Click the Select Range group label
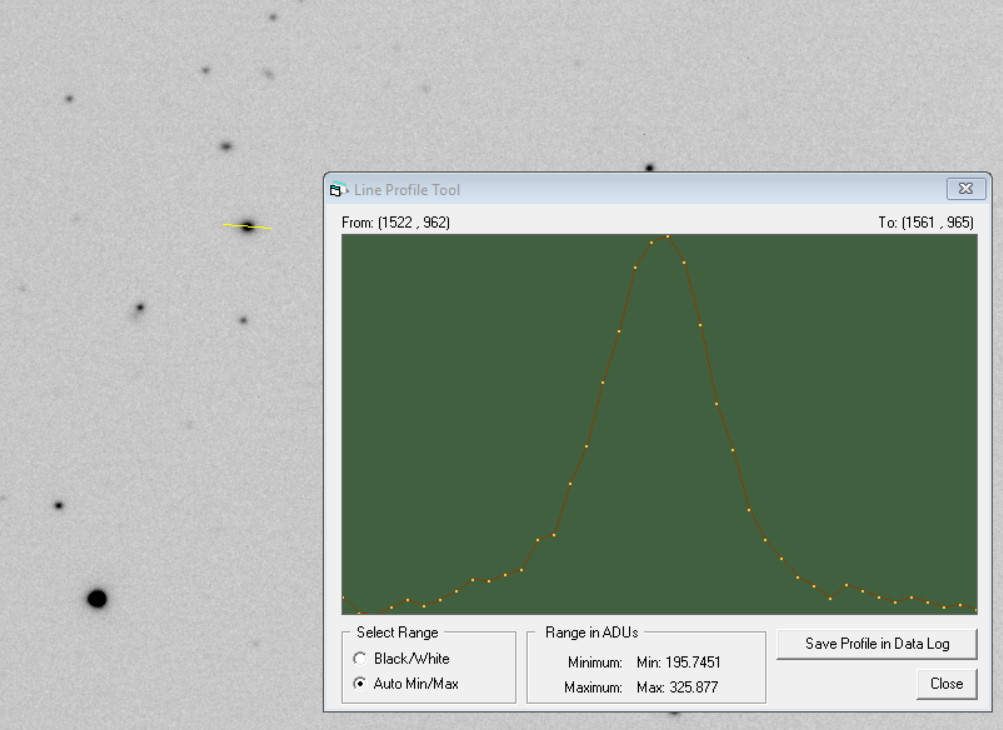 [x=397, y=633]
